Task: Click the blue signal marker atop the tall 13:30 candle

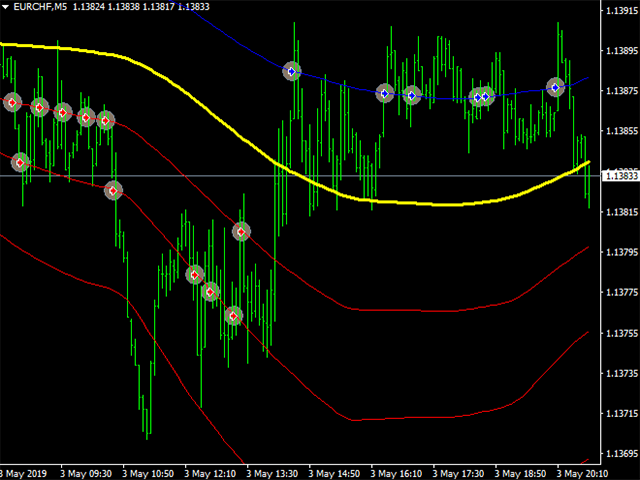Action: (292, 71)
